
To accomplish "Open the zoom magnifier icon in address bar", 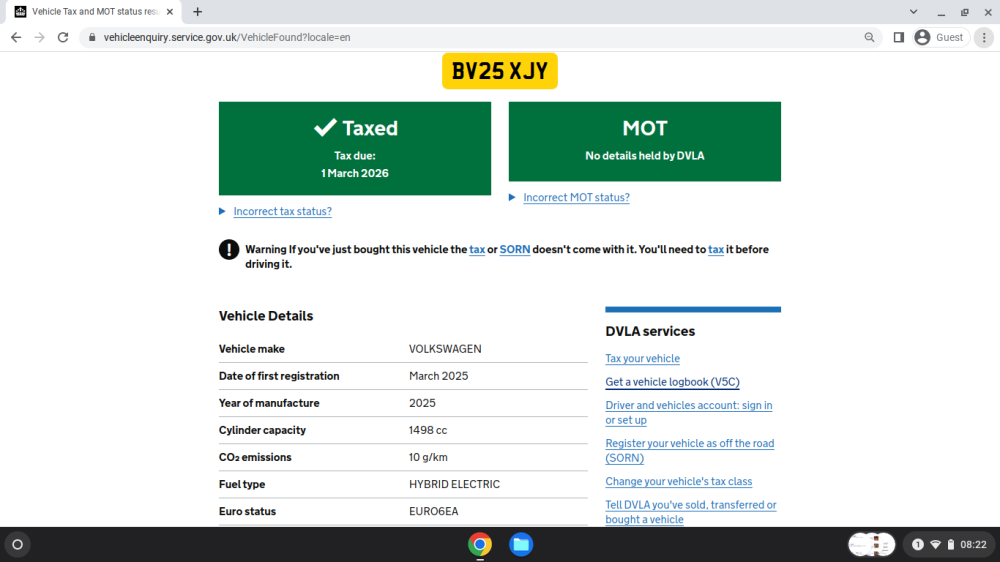I will coord(869,37).
